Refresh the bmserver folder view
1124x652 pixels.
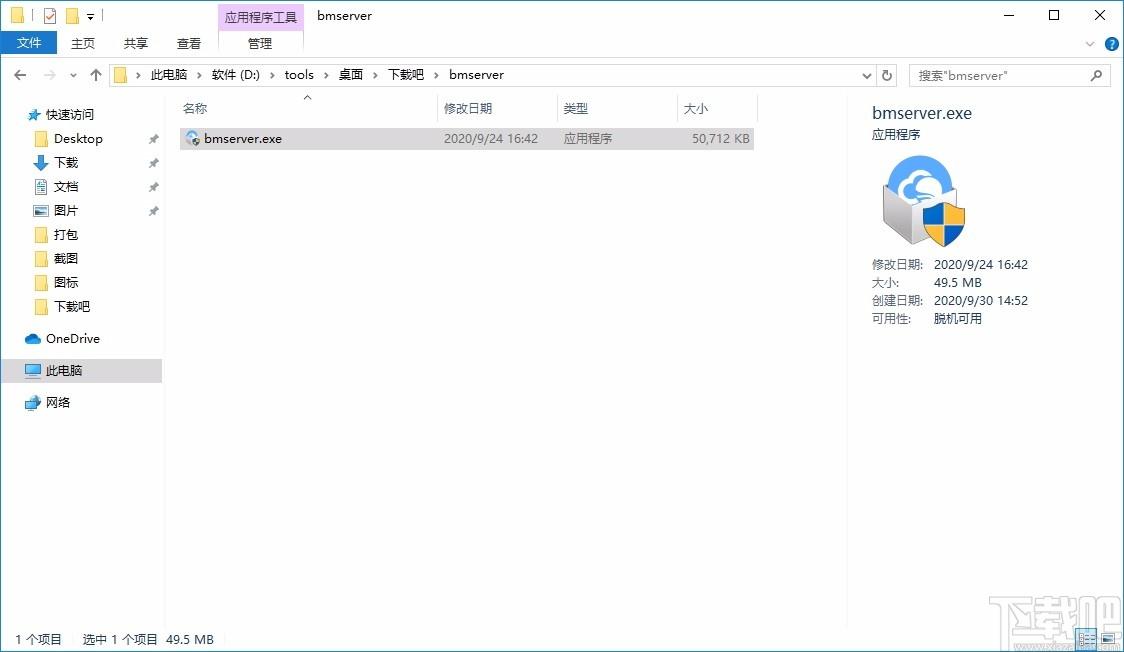(x=887, y=75)
